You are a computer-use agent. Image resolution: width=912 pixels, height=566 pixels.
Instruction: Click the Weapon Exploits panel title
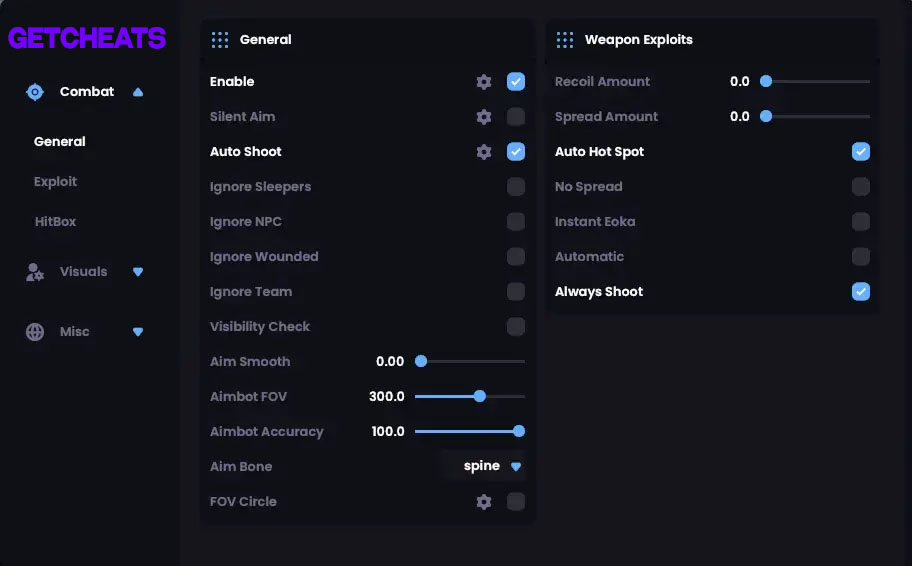click(x=639, y=40)
